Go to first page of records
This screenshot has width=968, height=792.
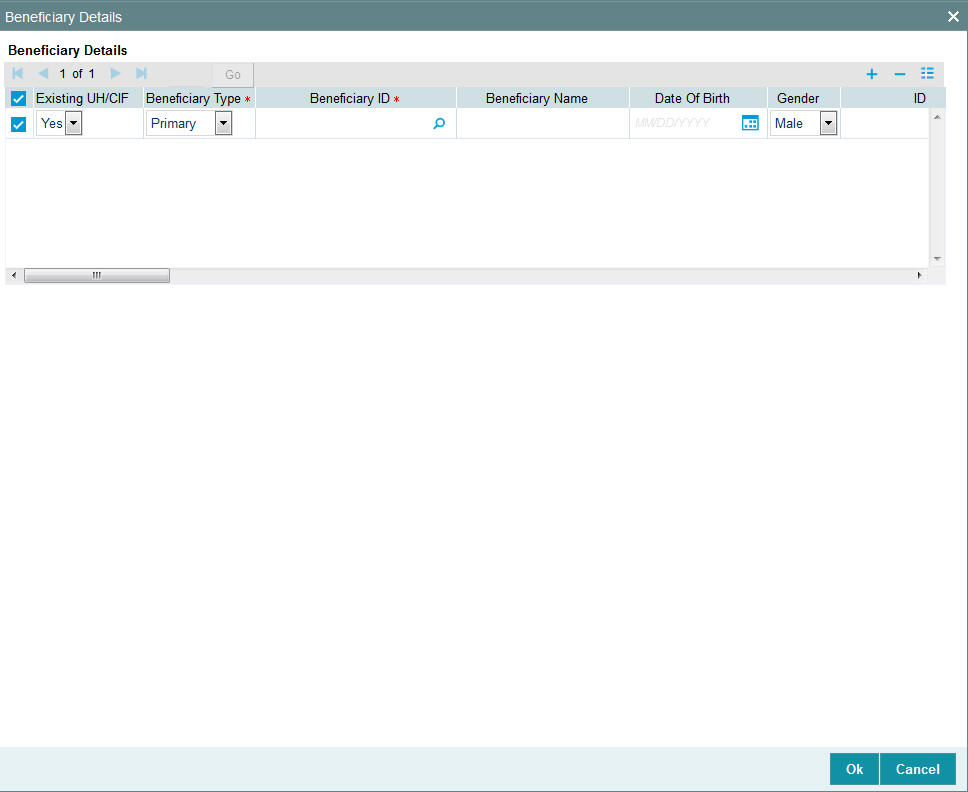(x=18, y=73)
